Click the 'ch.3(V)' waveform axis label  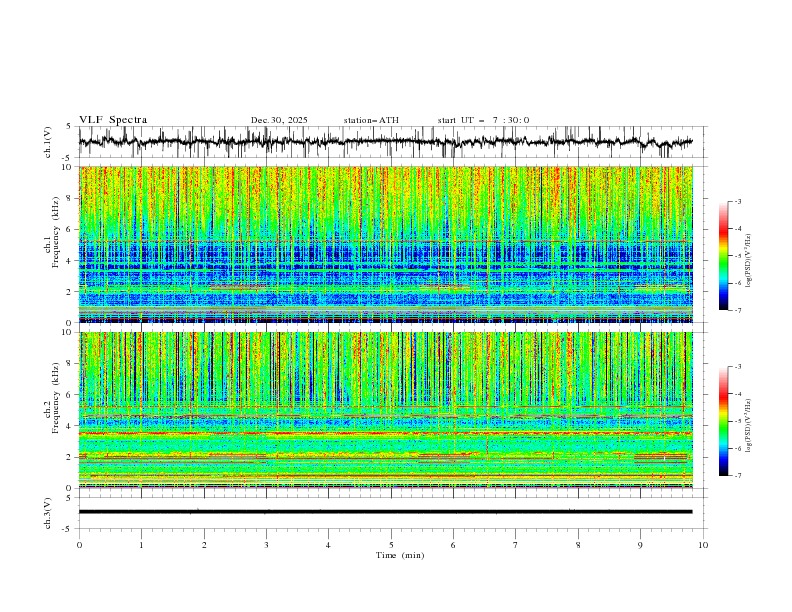coord(48,513)
